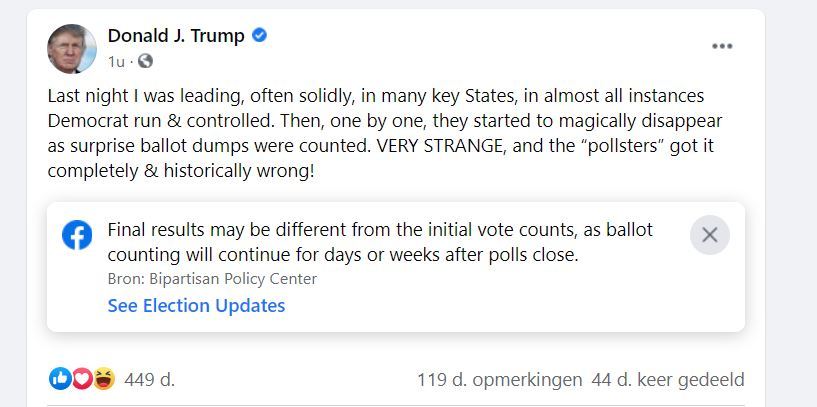817x407 pixels.
Task: Open the 449 d. reactions count
Action: pyautogui.click(x=150, y=380)
